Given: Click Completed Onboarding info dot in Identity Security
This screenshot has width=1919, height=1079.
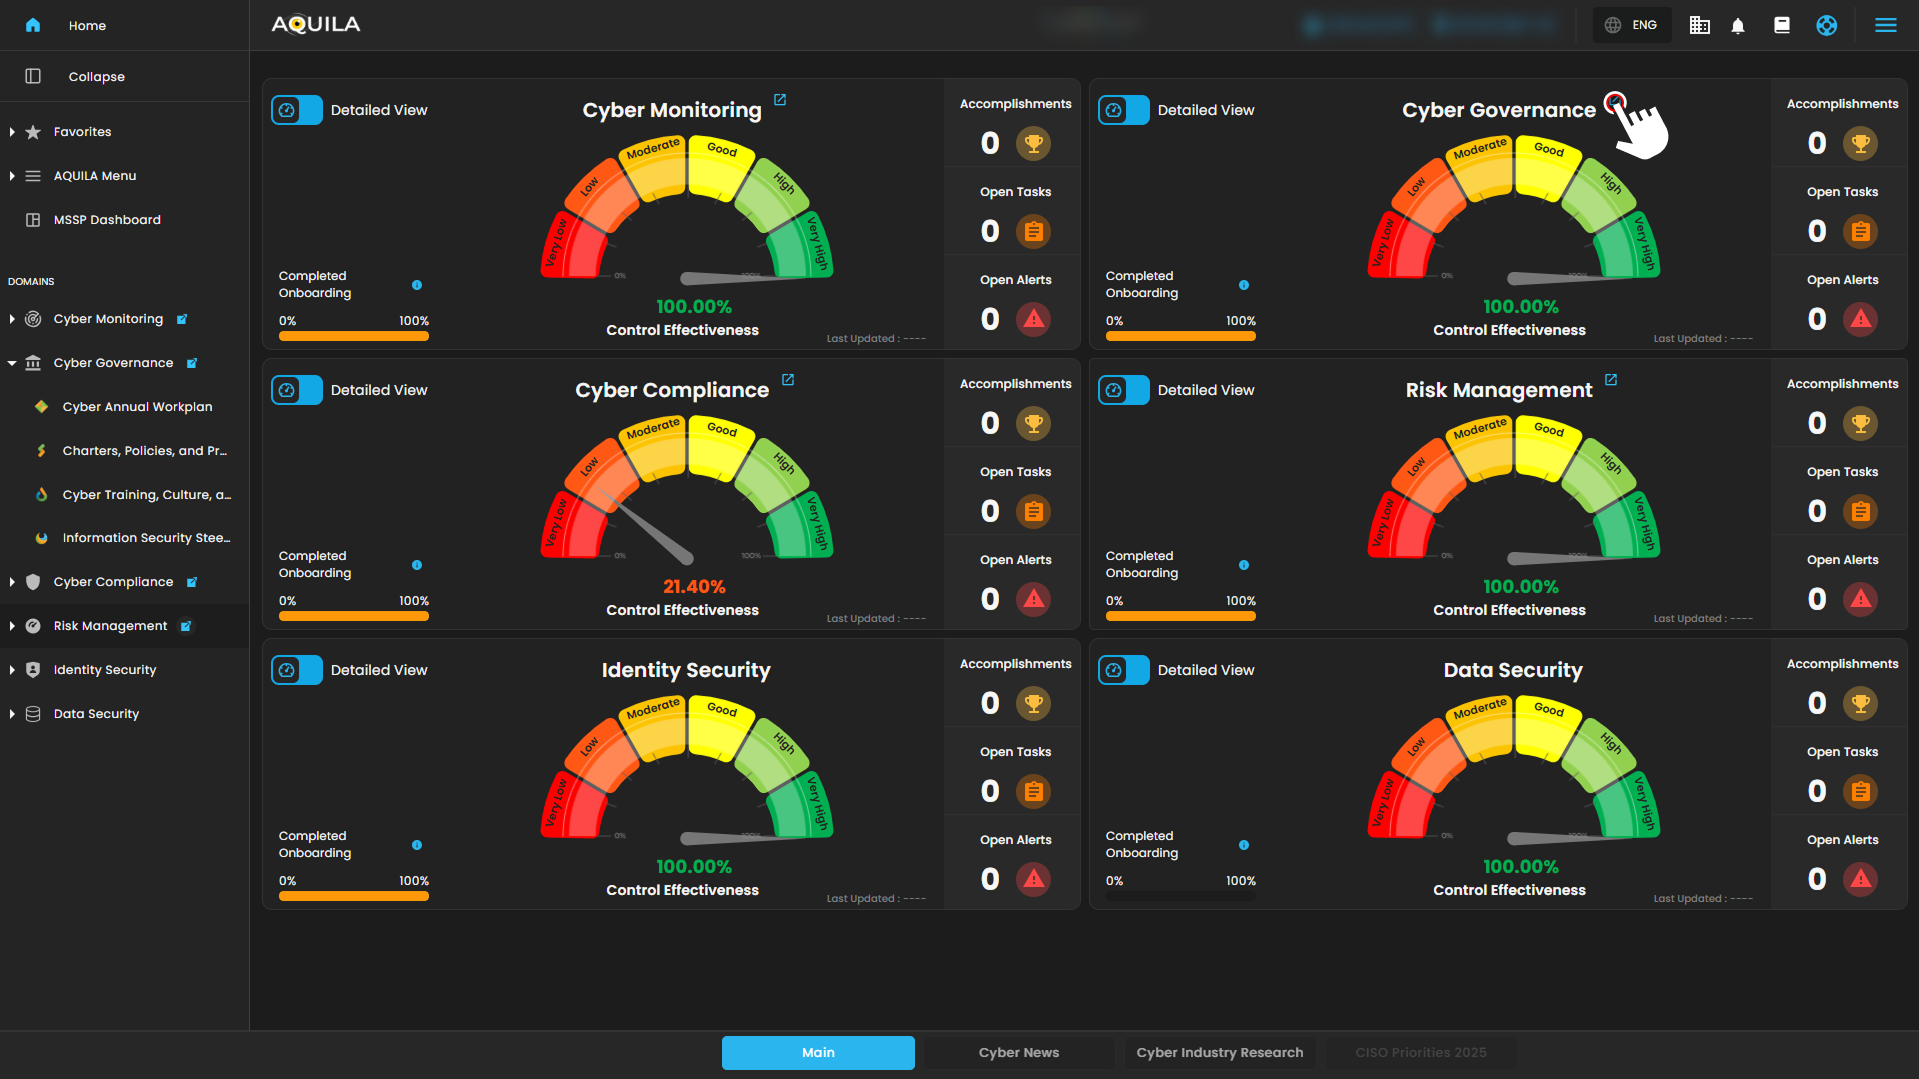Looking at the screenshot, I should pyautogui.click(x=417, y=845).
